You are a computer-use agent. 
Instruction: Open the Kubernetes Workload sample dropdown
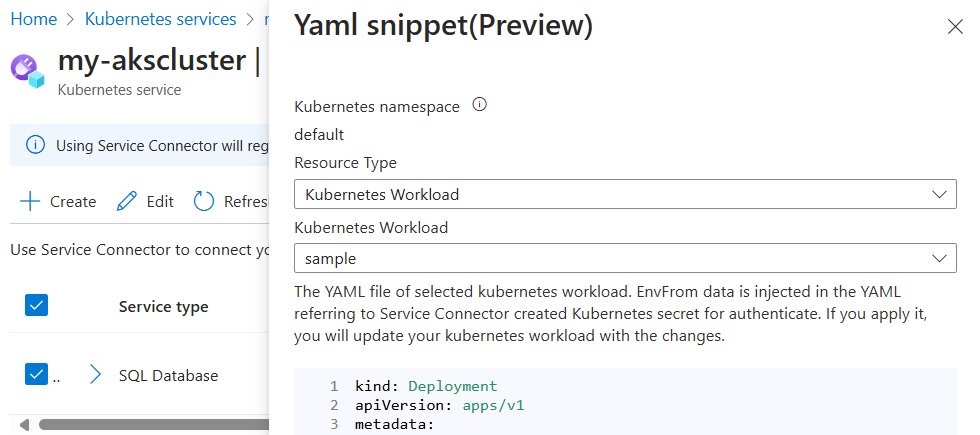625,258
